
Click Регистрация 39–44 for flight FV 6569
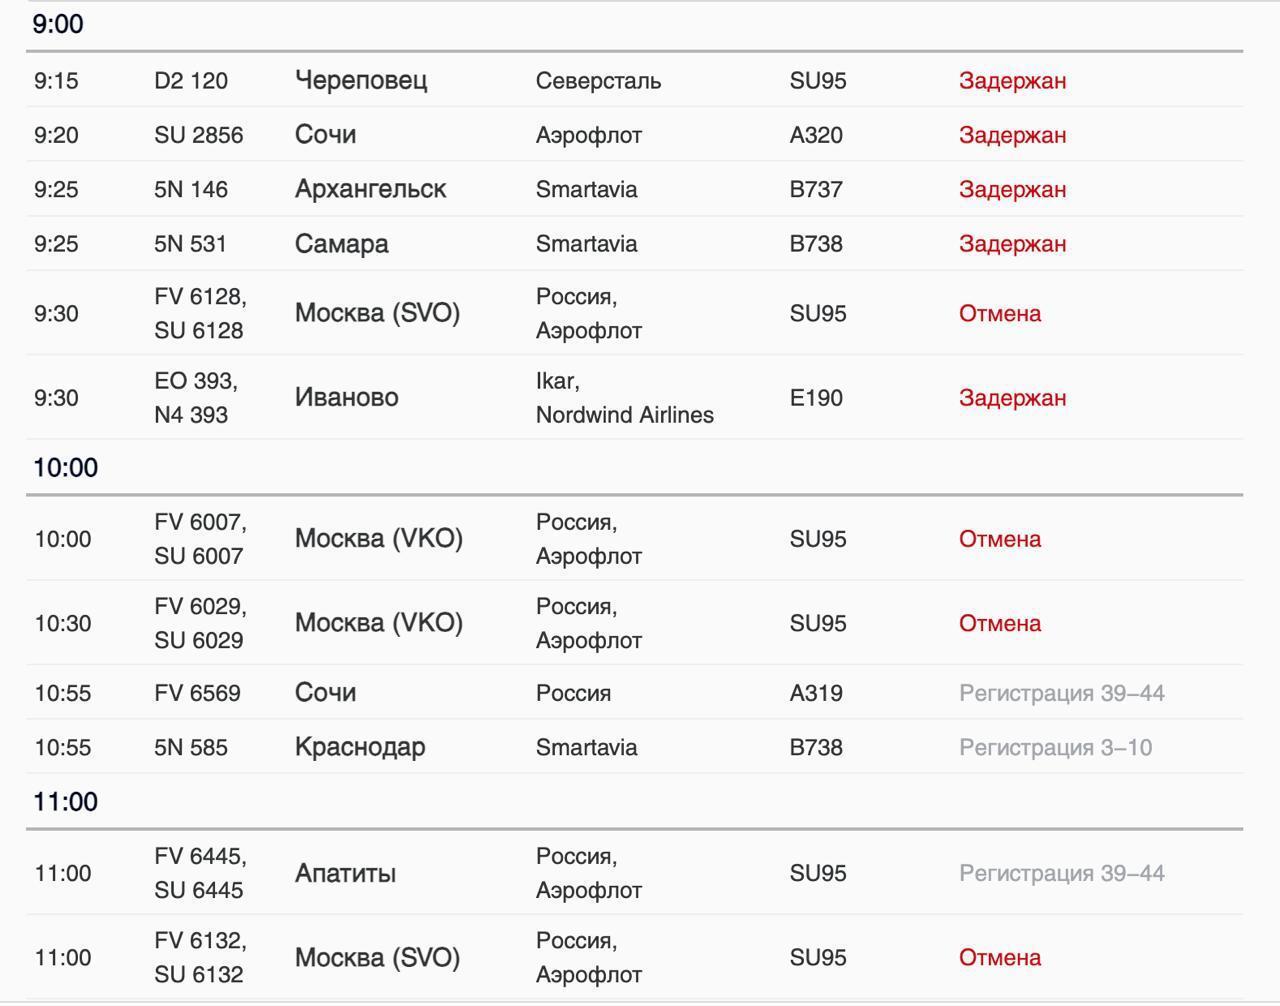(1061, 694)
